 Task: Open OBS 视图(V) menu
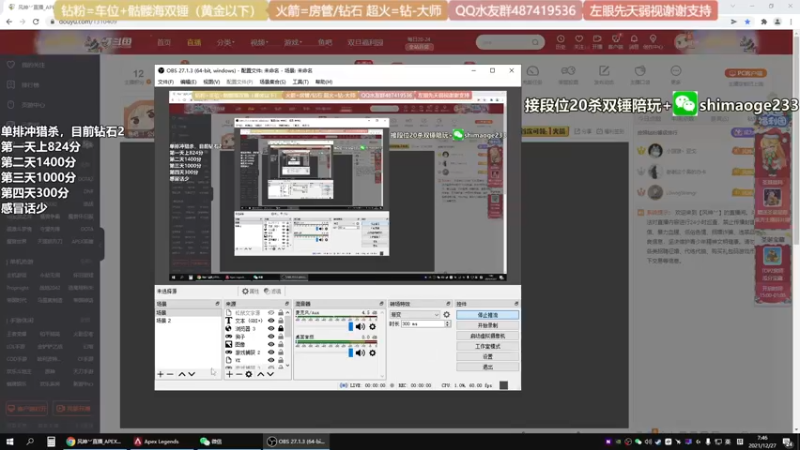tap(211, 82)
